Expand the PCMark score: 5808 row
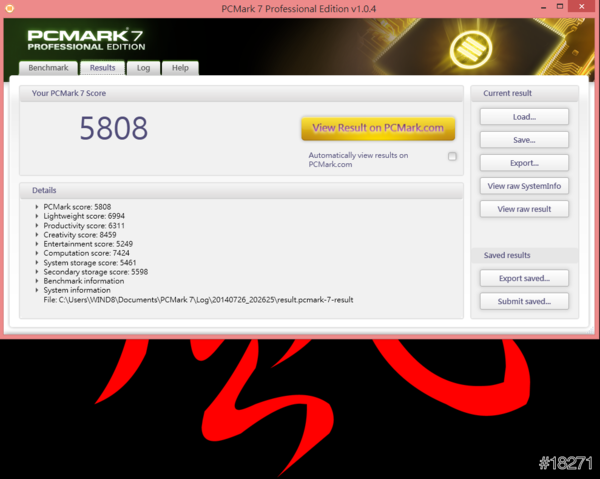 point(37,207)
